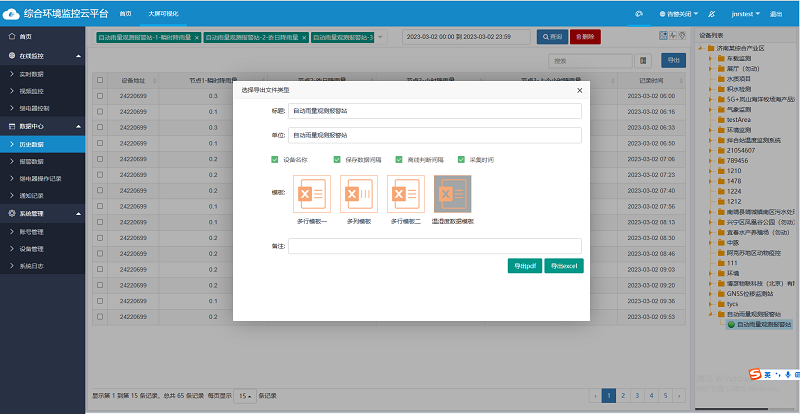Choose the 多列模板 template icon

tap(359, 194)
